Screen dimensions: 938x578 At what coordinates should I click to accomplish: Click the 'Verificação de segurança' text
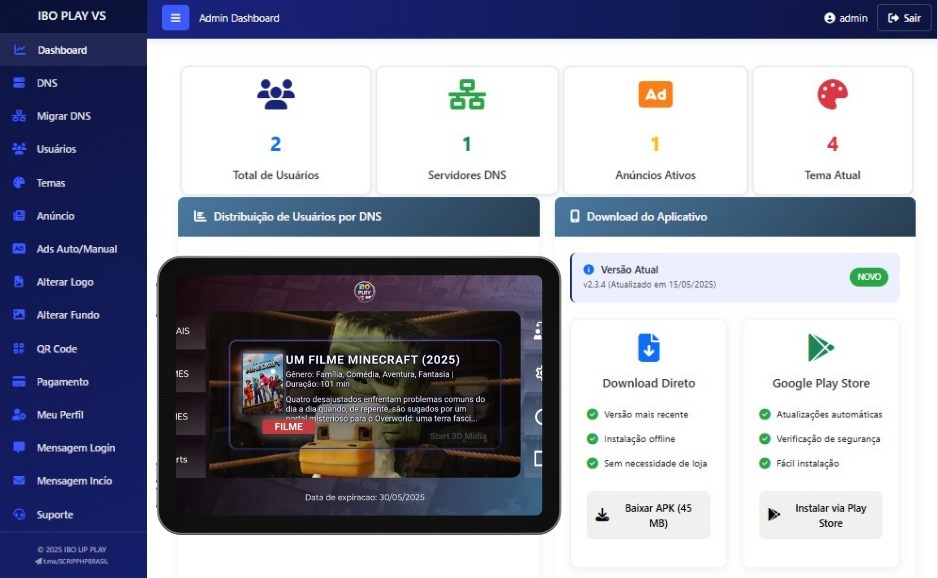(829, 439)
